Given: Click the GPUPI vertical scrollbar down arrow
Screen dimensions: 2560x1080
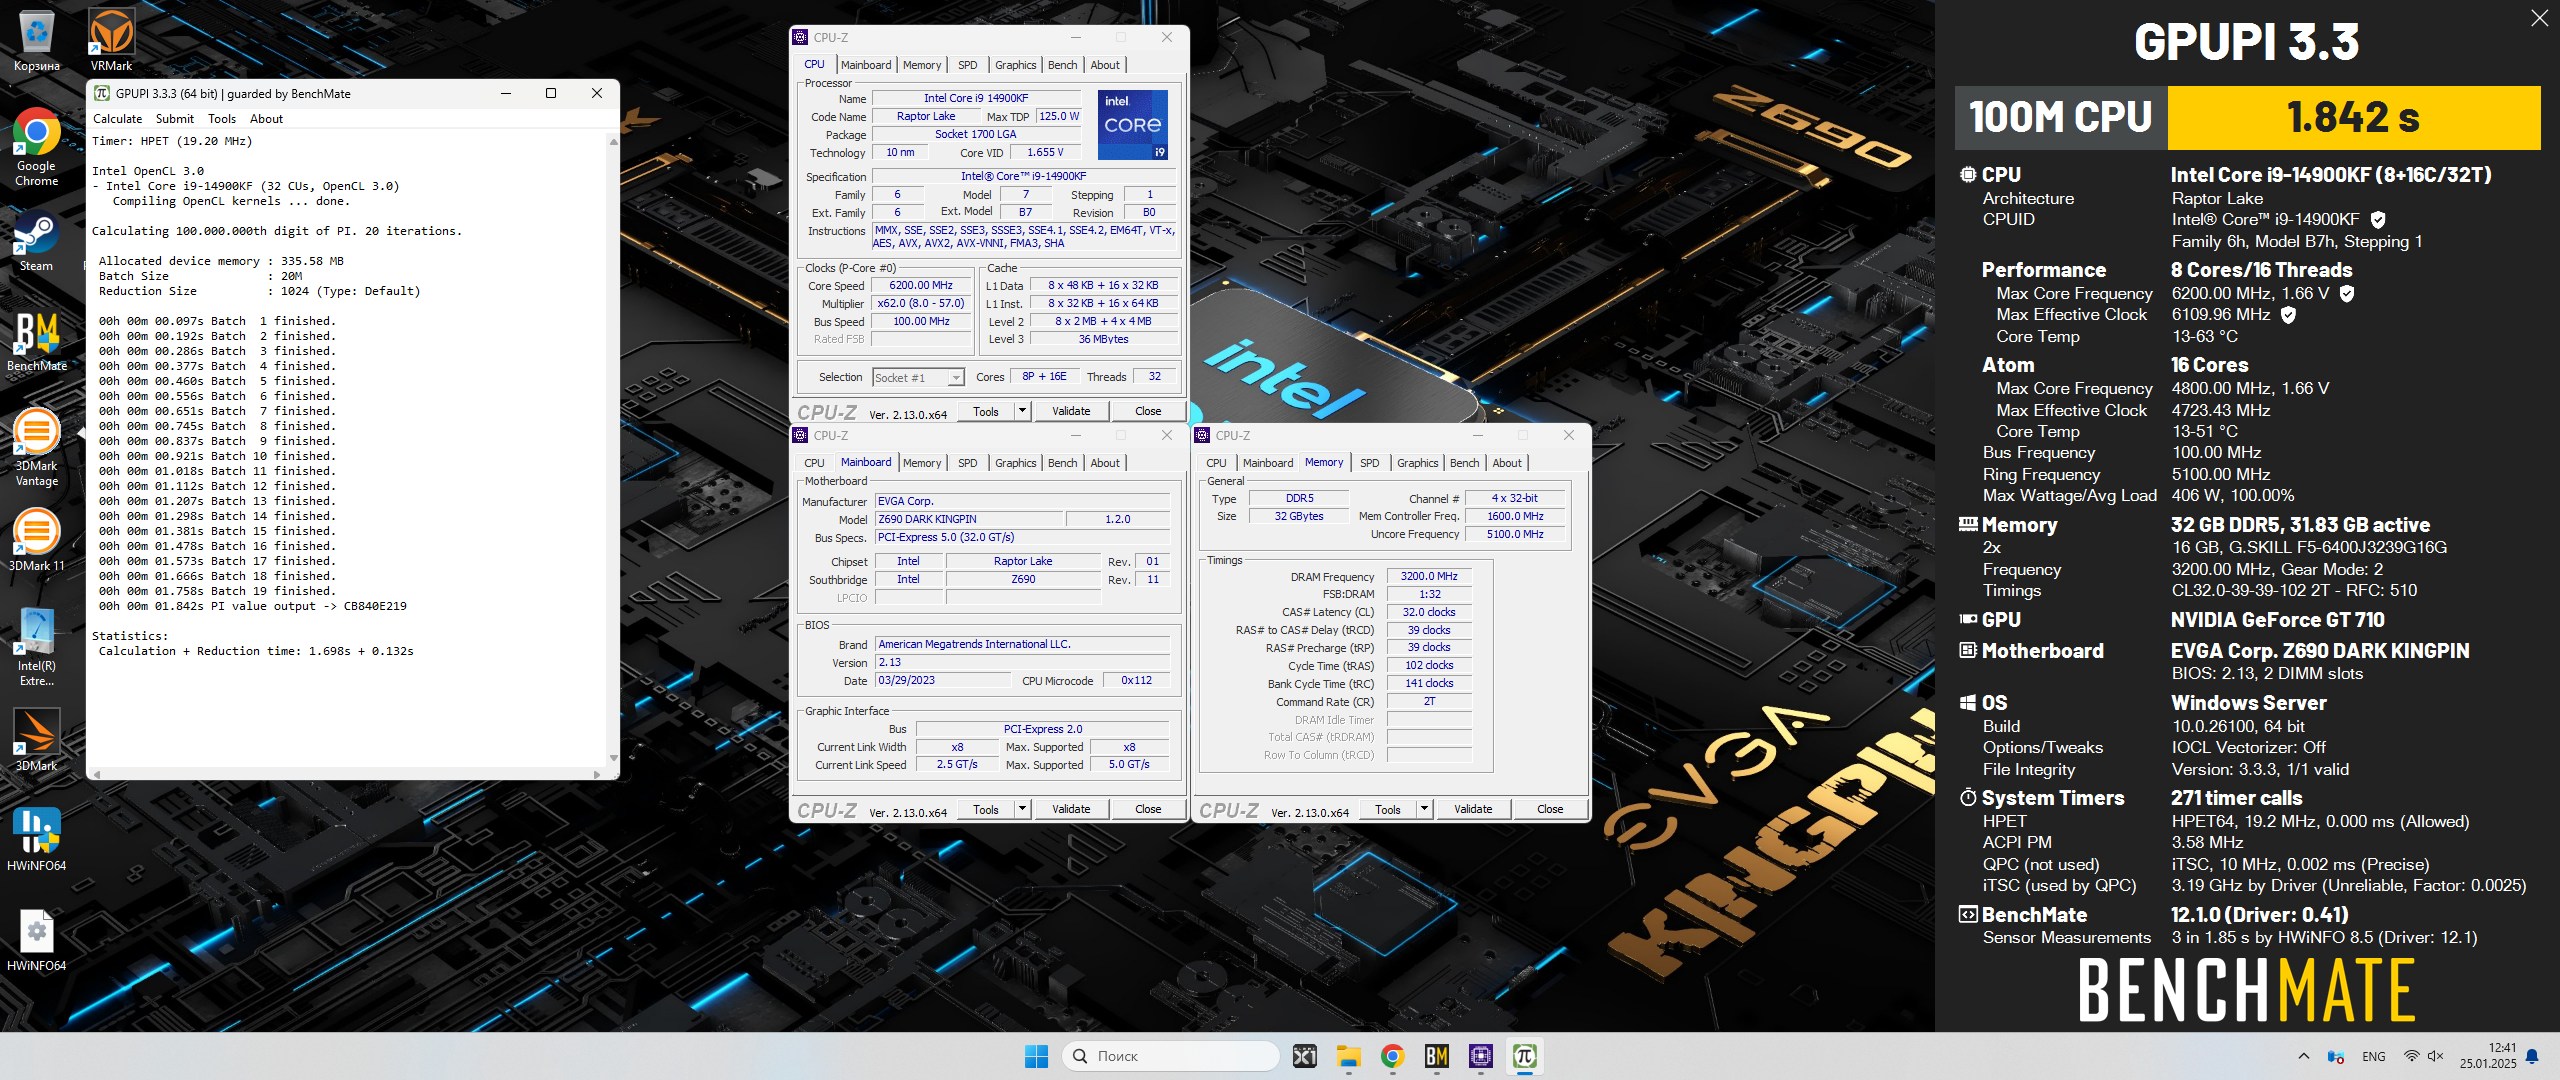Looking at the screenshot, I should click(613, 758).
